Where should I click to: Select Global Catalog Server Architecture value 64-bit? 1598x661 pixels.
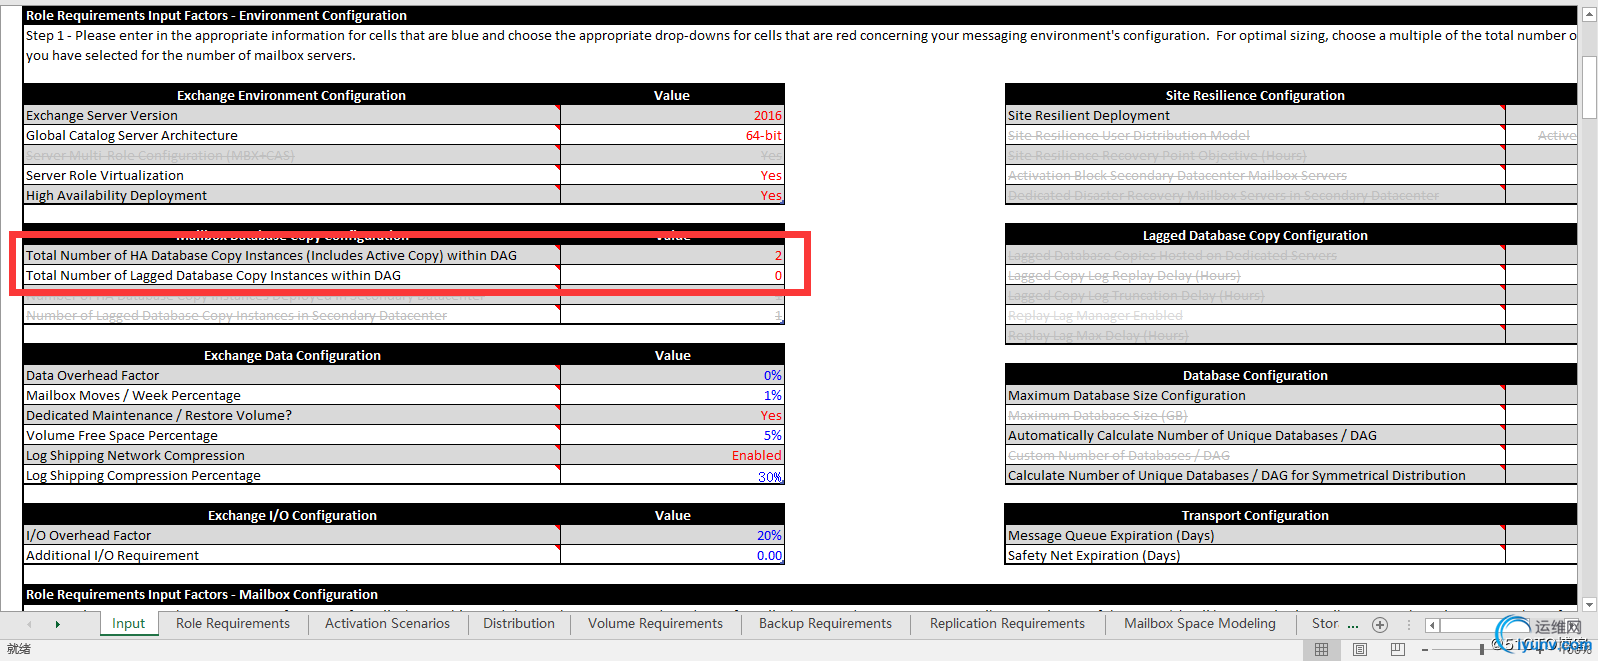[672, 135]
